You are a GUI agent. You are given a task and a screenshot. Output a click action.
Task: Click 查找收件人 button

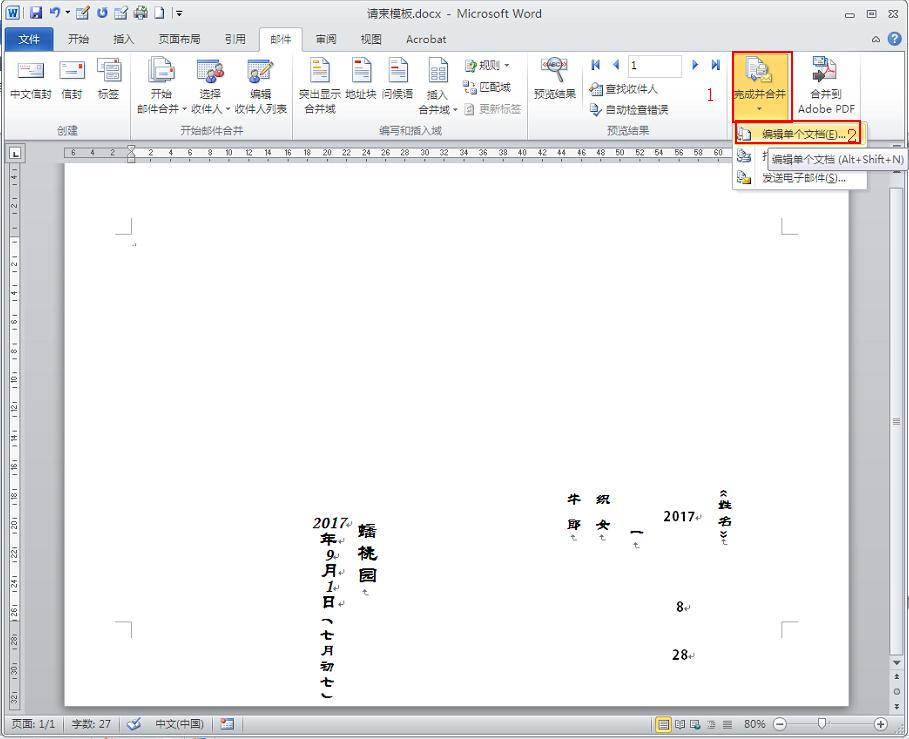(x=623, y=89)
